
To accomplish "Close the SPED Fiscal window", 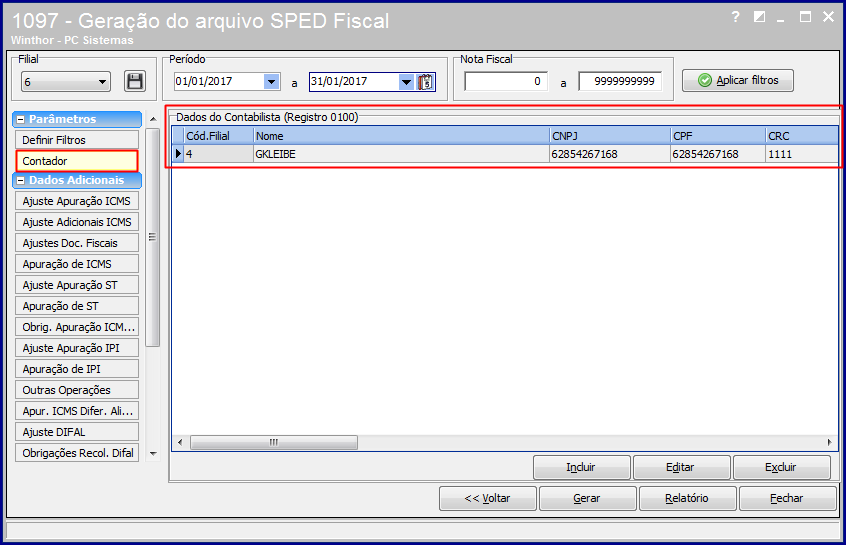I will (828, 17).
